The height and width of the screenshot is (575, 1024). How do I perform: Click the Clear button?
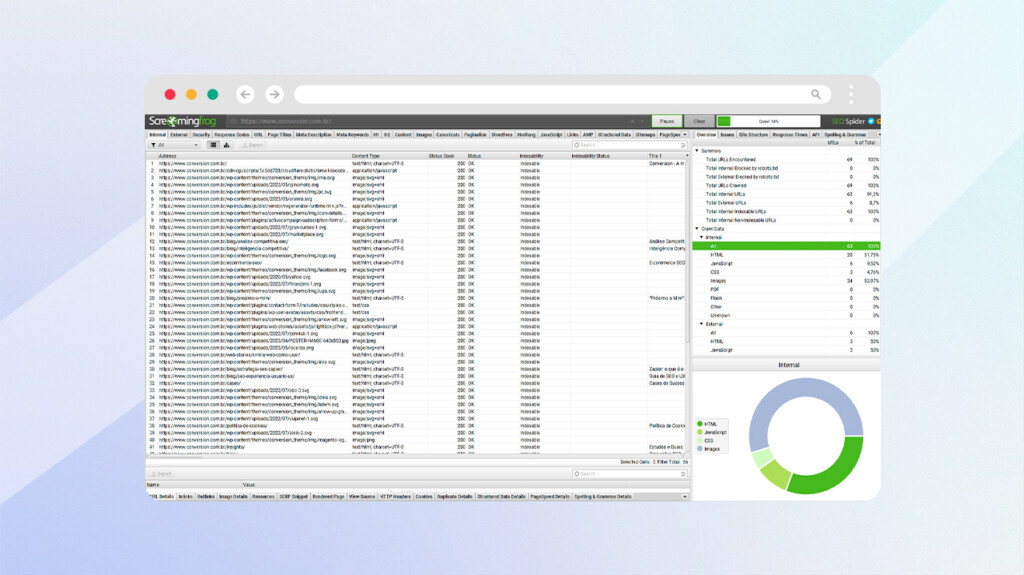point(699,122)
